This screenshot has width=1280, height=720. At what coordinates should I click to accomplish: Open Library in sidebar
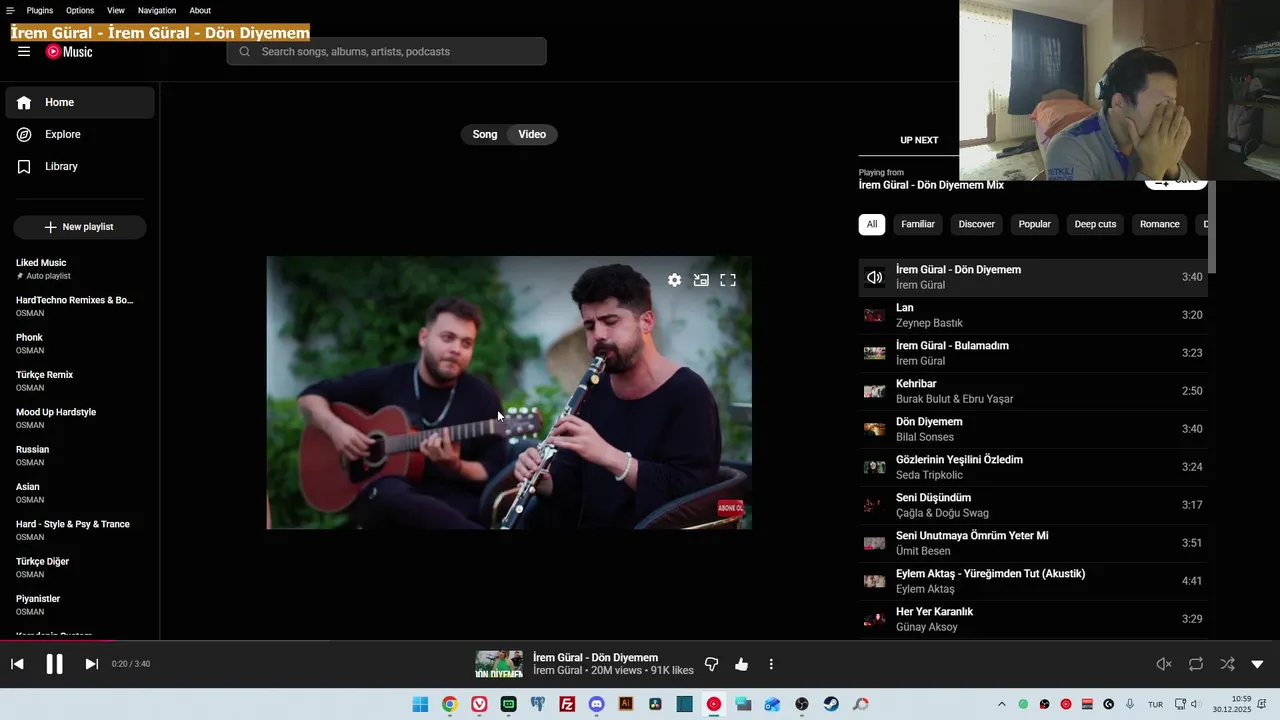click(80, 166)
